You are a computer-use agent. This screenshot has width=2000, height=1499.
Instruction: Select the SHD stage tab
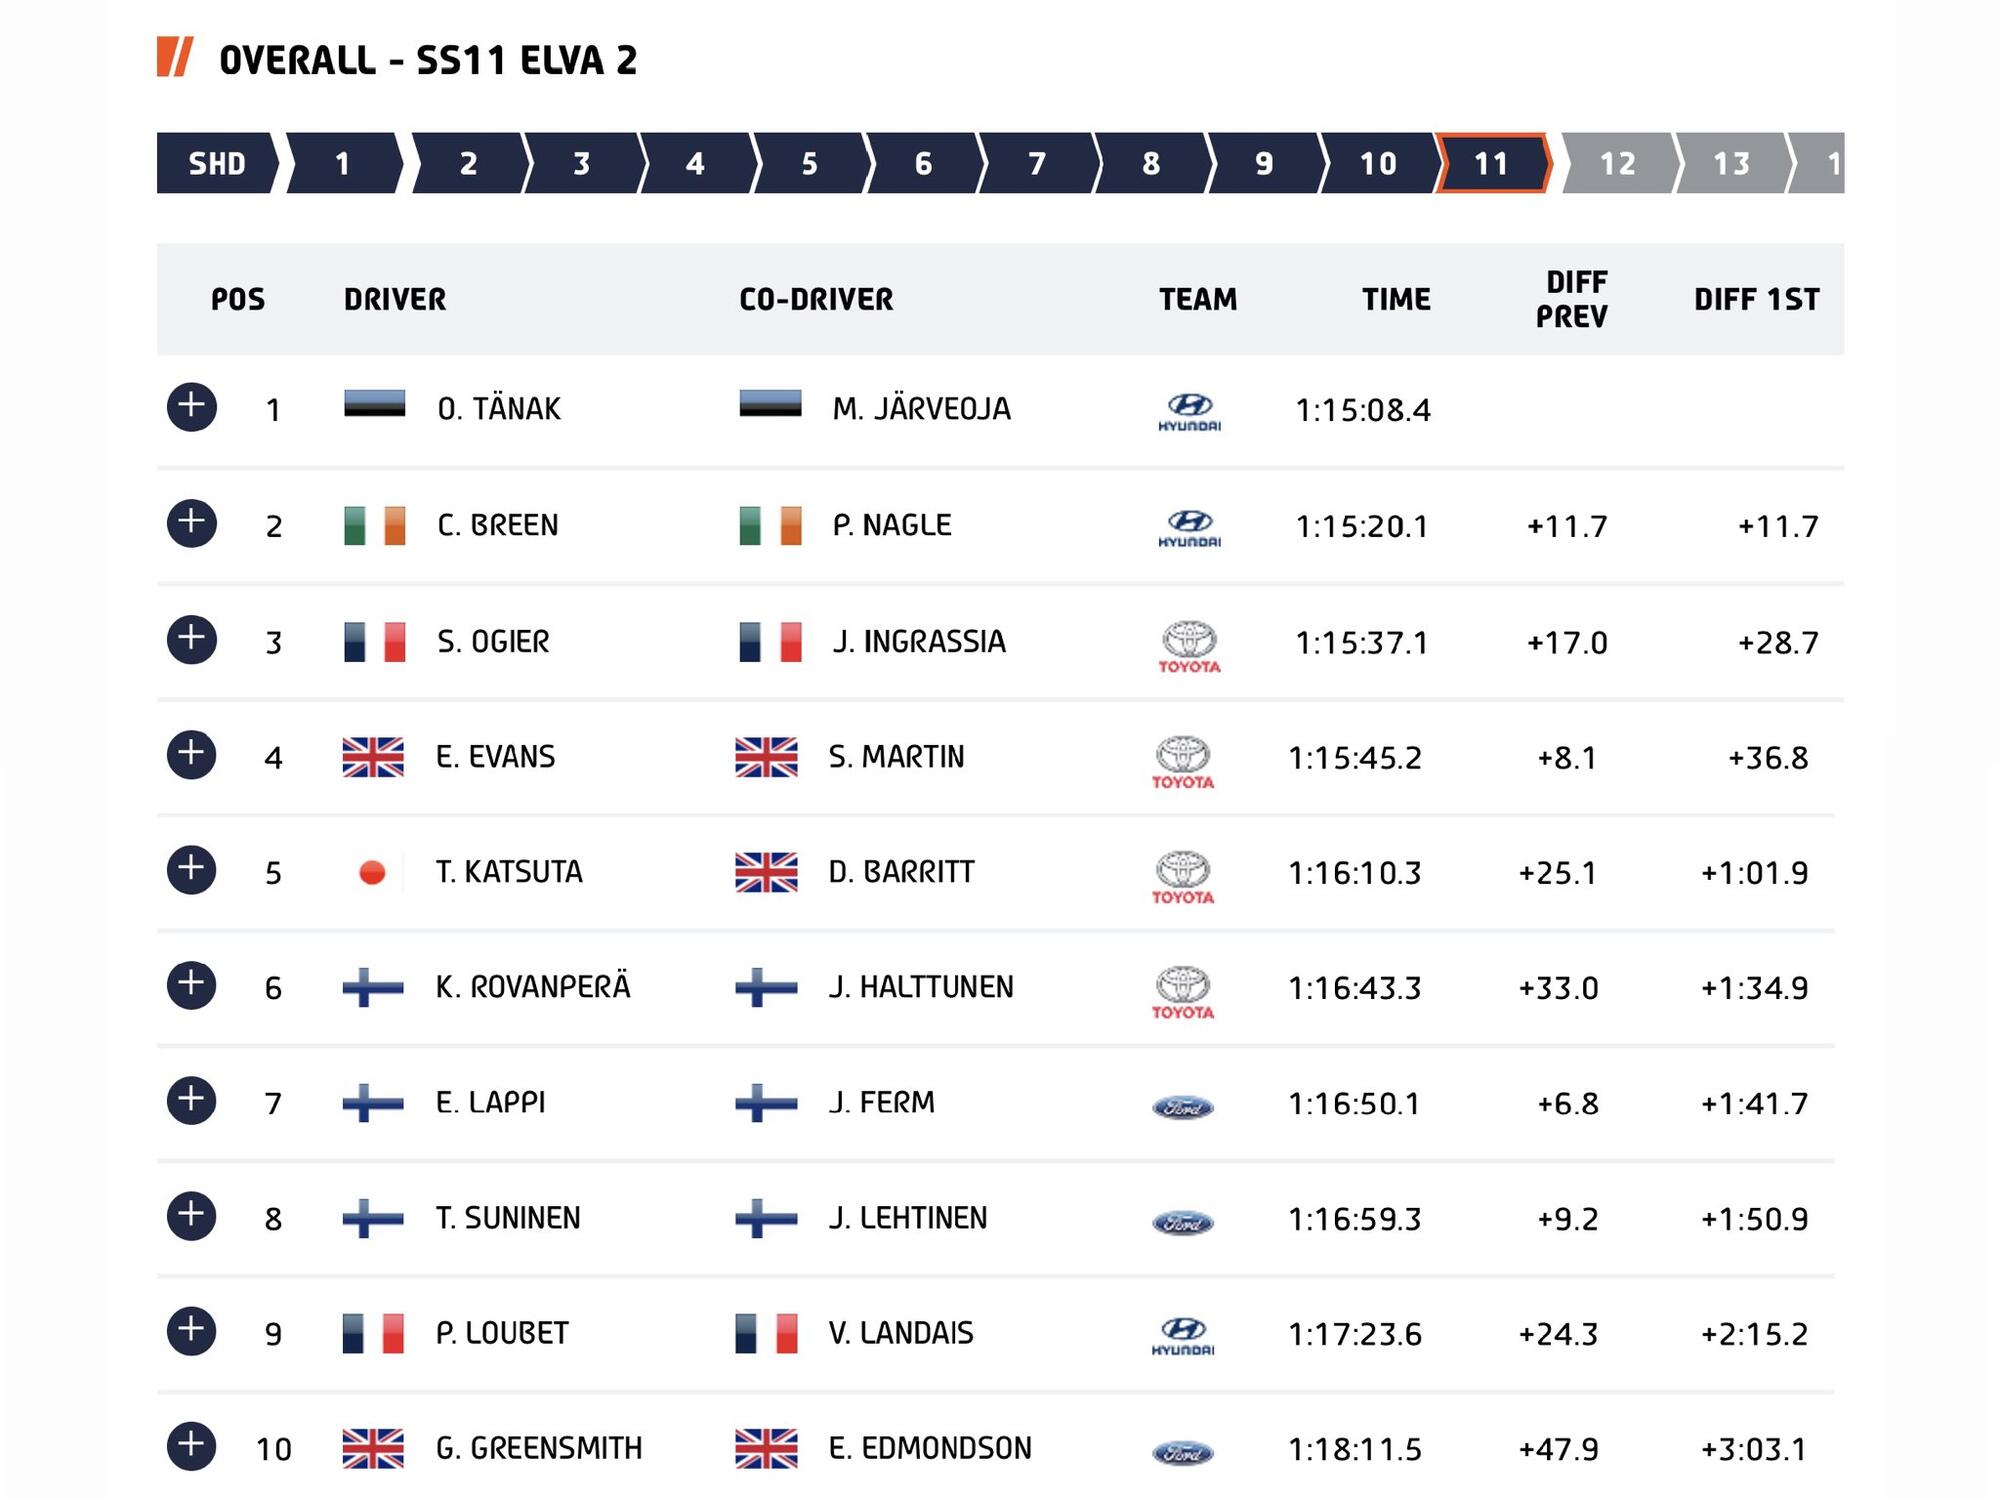click(218, 163)
